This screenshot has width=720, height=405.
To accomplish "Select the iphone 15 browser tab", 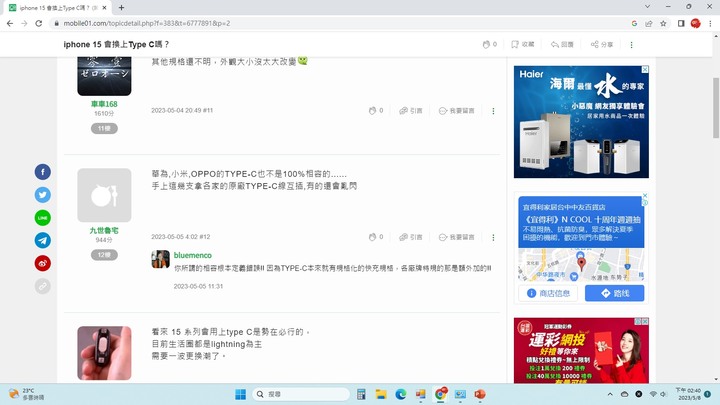I will (57, 8).
